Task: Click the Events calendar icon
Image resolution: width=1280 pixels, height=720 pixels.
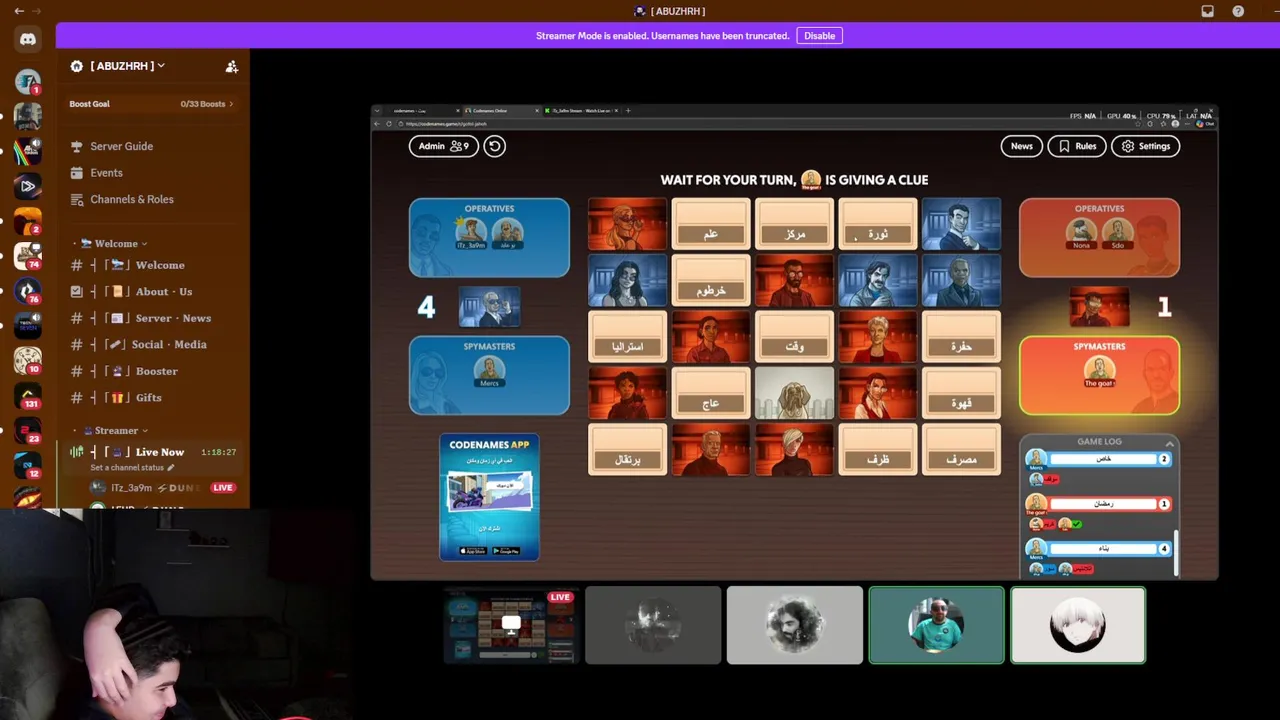Action: pos(76,173)
